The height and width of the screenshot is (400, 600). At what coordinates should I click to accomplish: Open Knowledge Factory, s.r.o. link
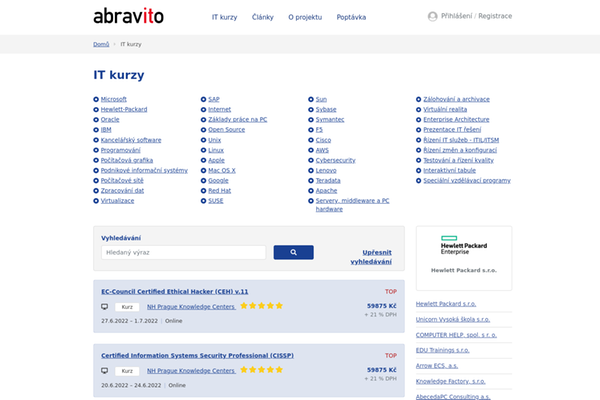pos(451,381)
